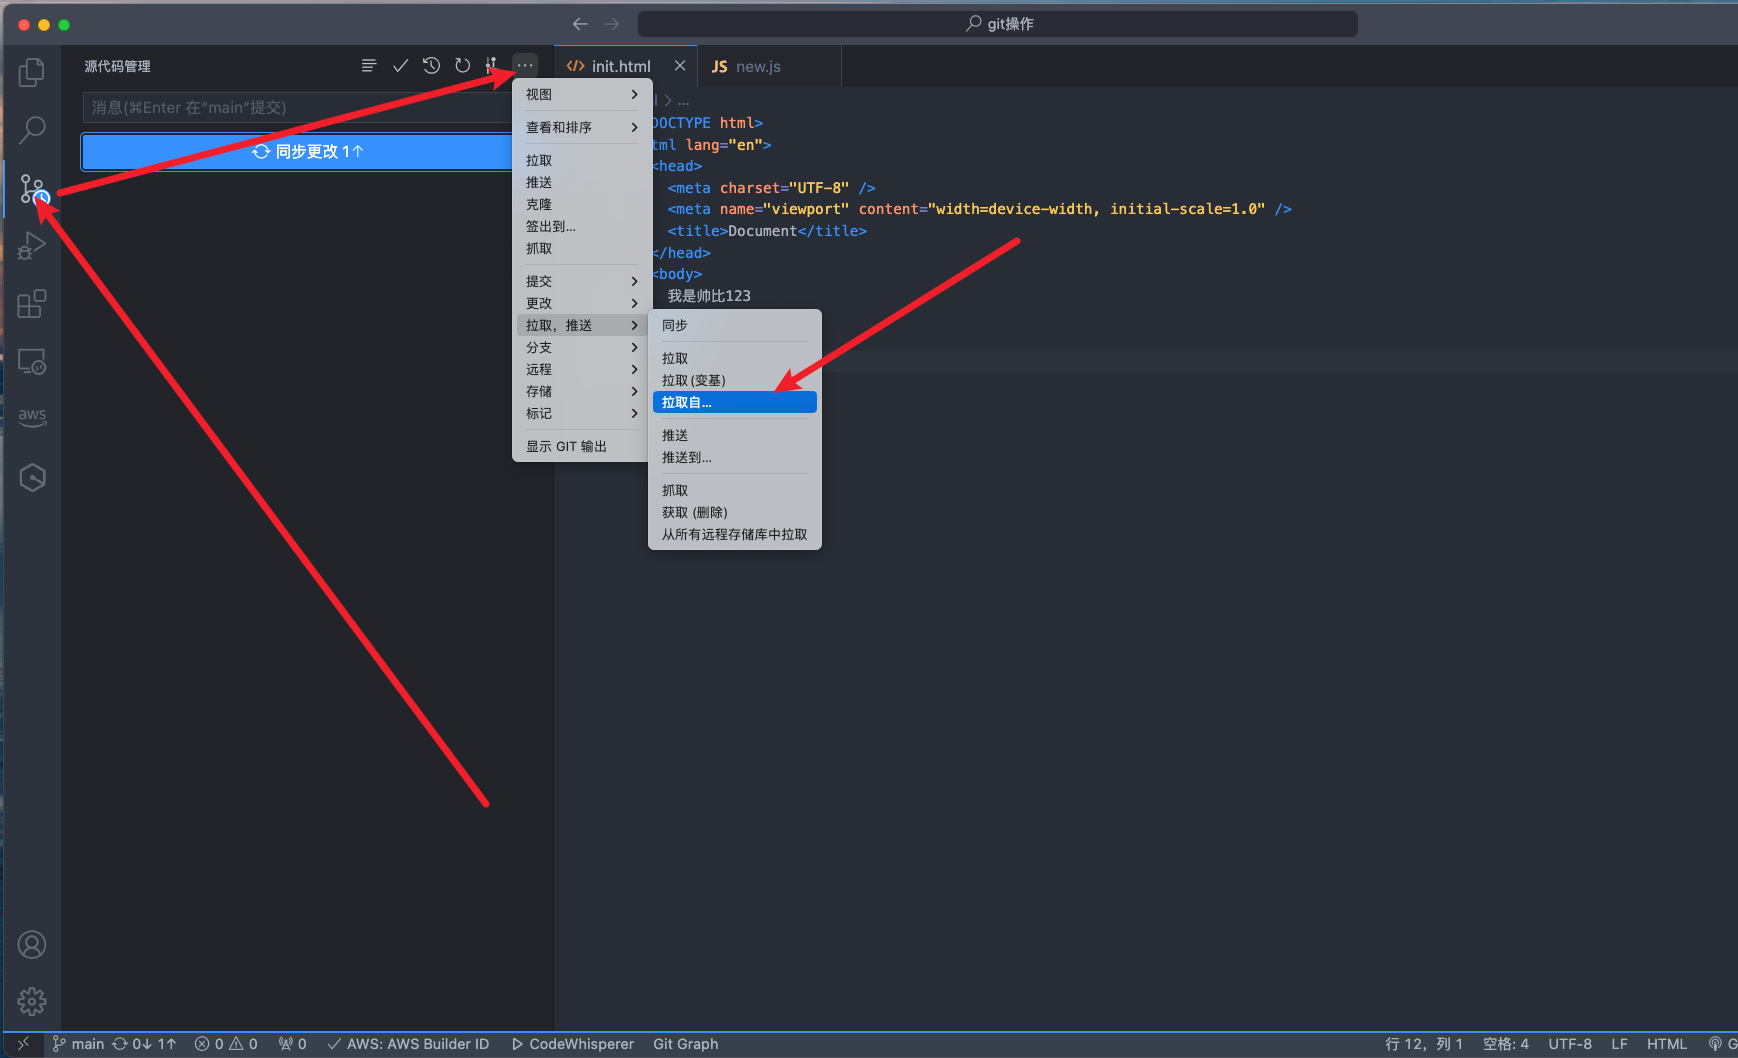This screenshot has width=1738, height=1058.
Task: Open the Run and Debug view
Action: 32,245
